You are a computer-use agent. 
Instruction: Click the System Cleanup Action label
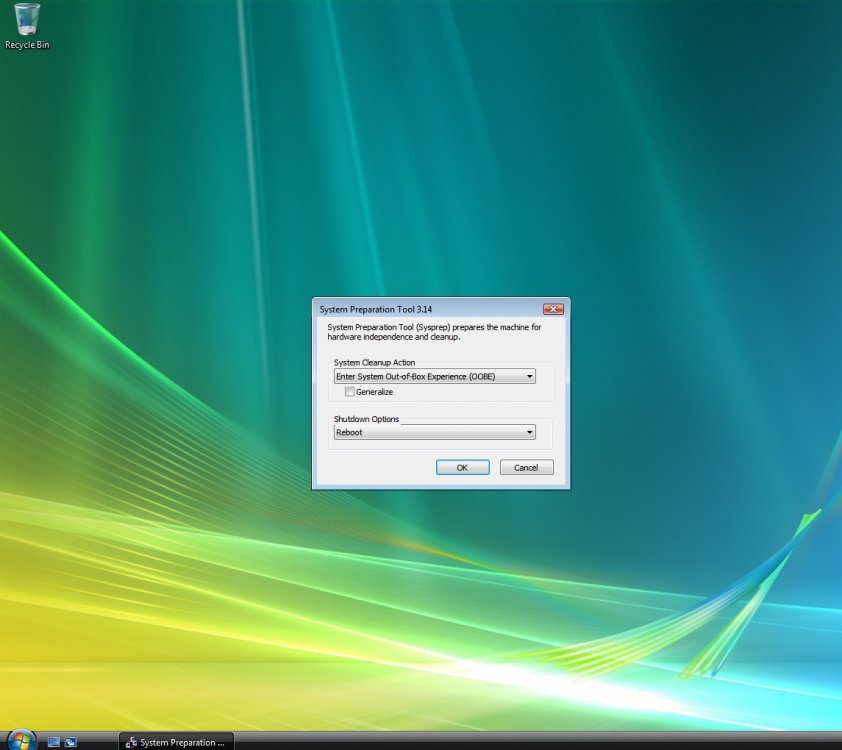pyautogui.click(x=374, y=362)
